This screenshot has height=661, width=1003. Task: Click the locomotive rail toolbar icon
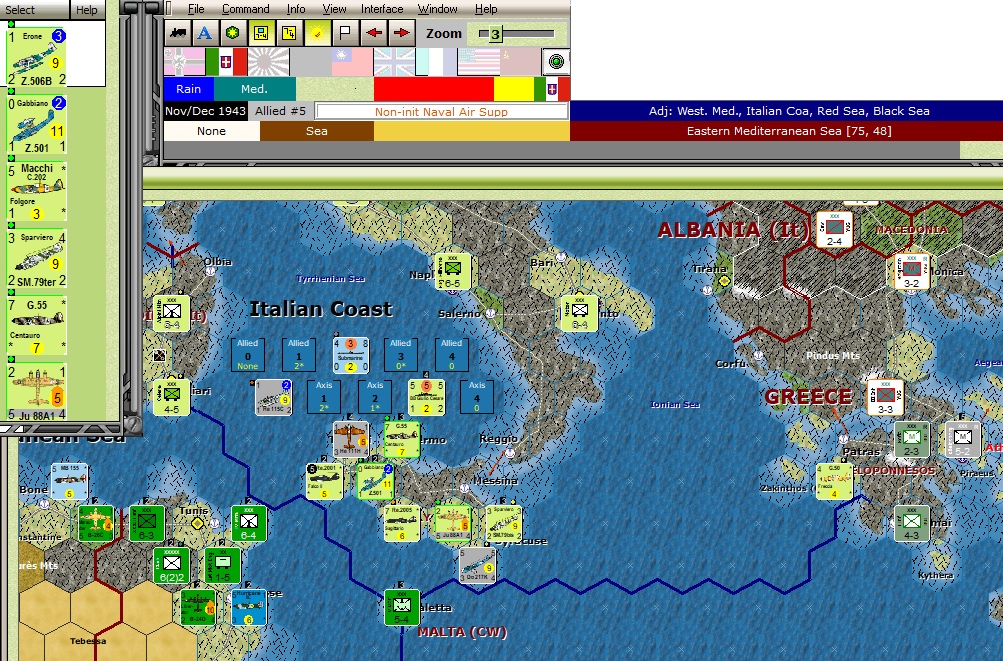point(177,33)
